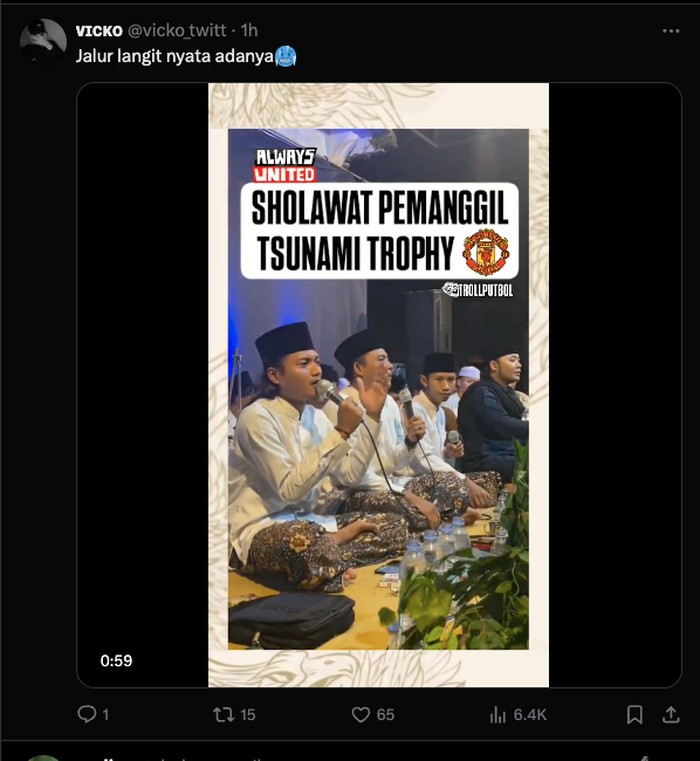The width and height of the screenshot is (700, 761).
Task: Open the view analytics bar chart icon
Action: tap(498, 714)
